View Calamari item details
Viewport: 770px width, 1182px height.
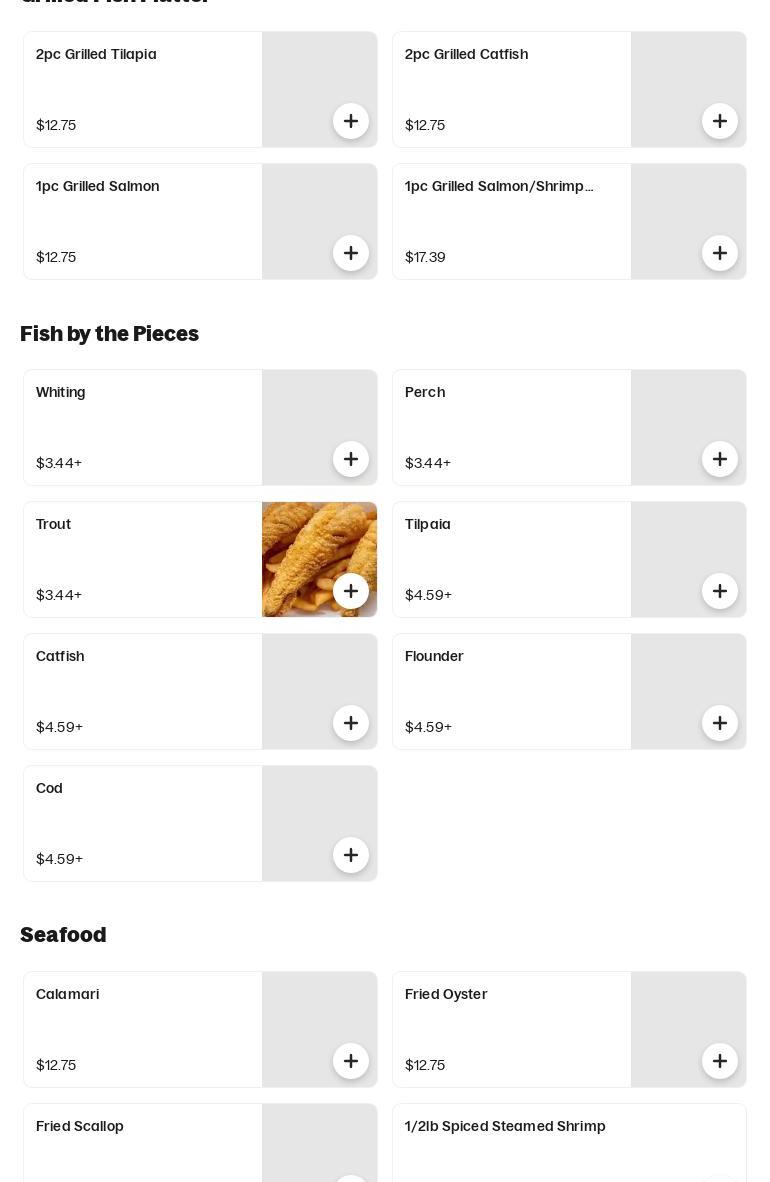tap(67, 994)
